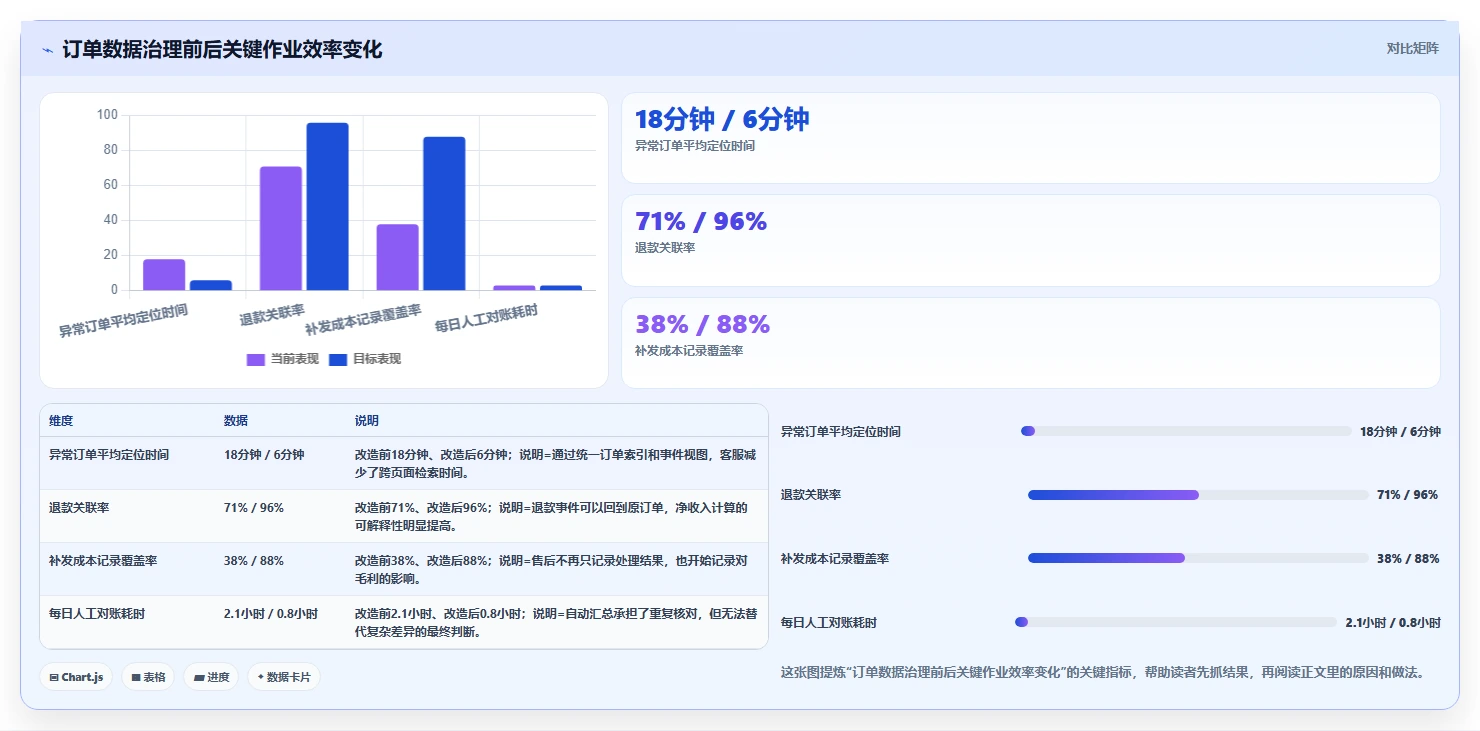The image size is (1480, 731).
Task: Click chart axis label 每日人工对账耗时
Action: [x=486, y=319]
